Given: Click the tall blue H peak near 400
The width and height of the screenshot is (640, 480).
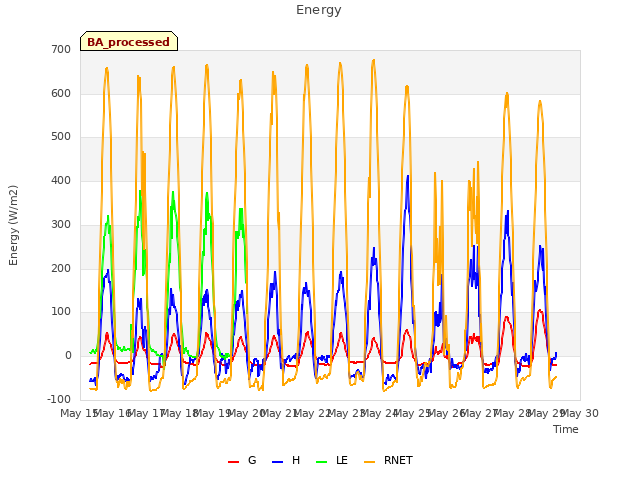Looking at the screenshot, I should (x=407, y=176).
